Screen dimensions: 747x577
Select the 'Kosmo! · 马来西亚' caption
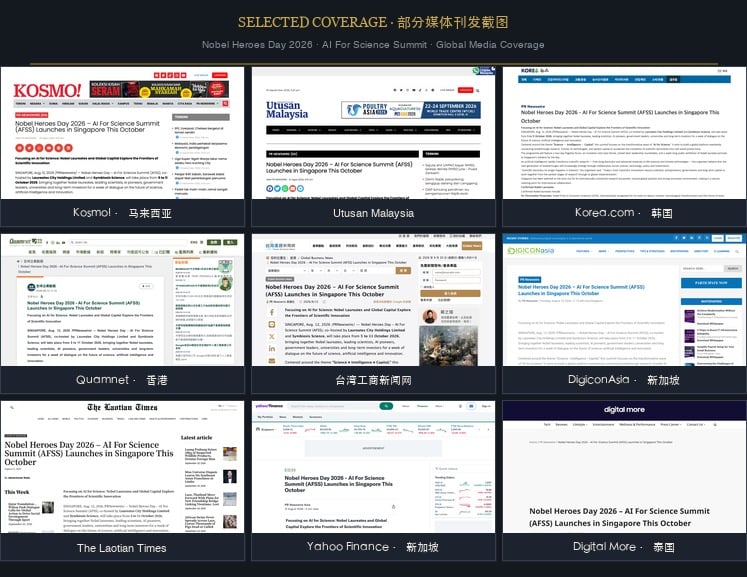click(122, 213)
